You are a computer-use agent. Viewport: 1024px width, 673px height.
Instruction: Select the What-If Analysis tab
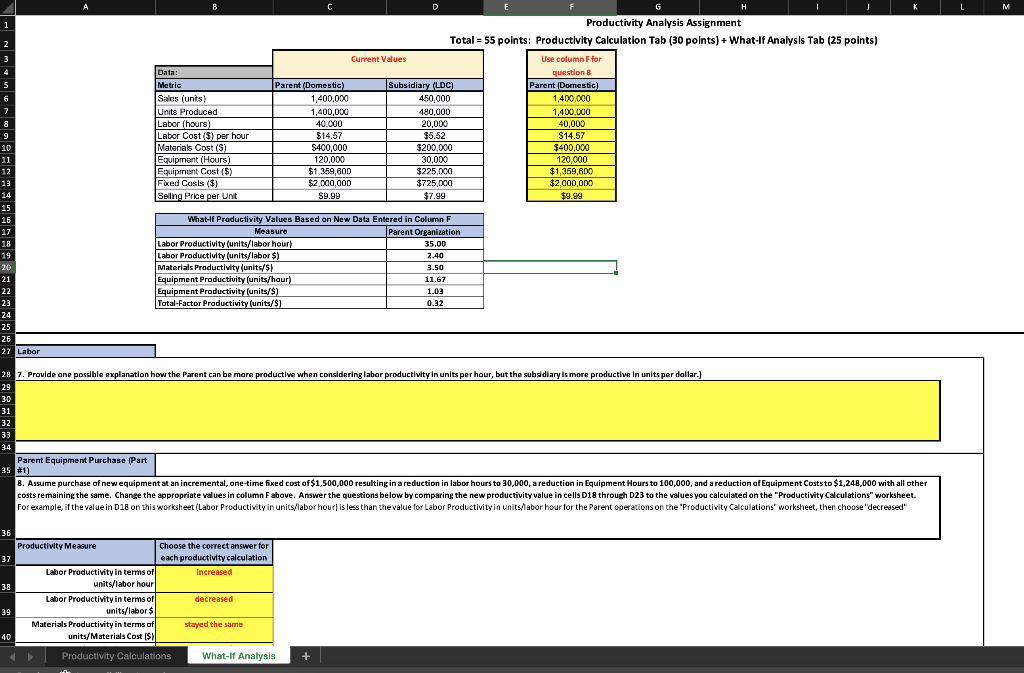click(238, 656)
